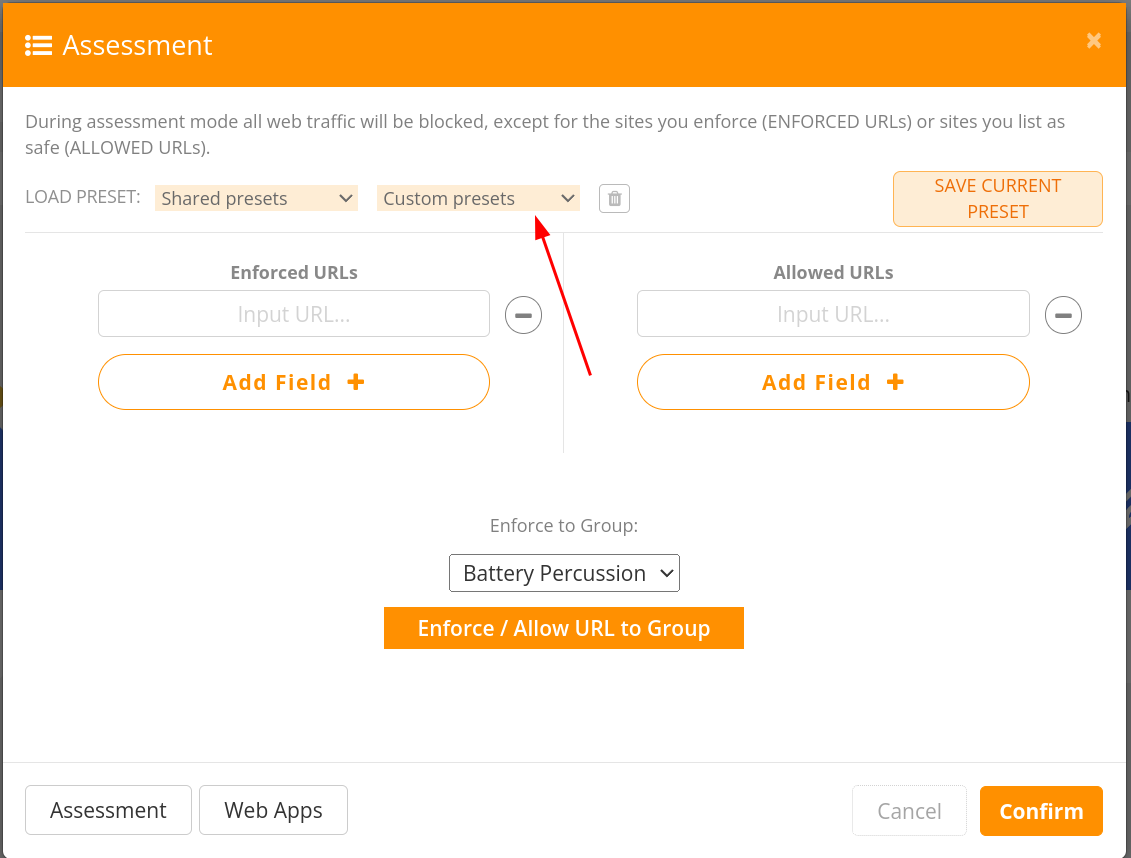Click the 'LOAD PRESET:' label

[83, 197]
